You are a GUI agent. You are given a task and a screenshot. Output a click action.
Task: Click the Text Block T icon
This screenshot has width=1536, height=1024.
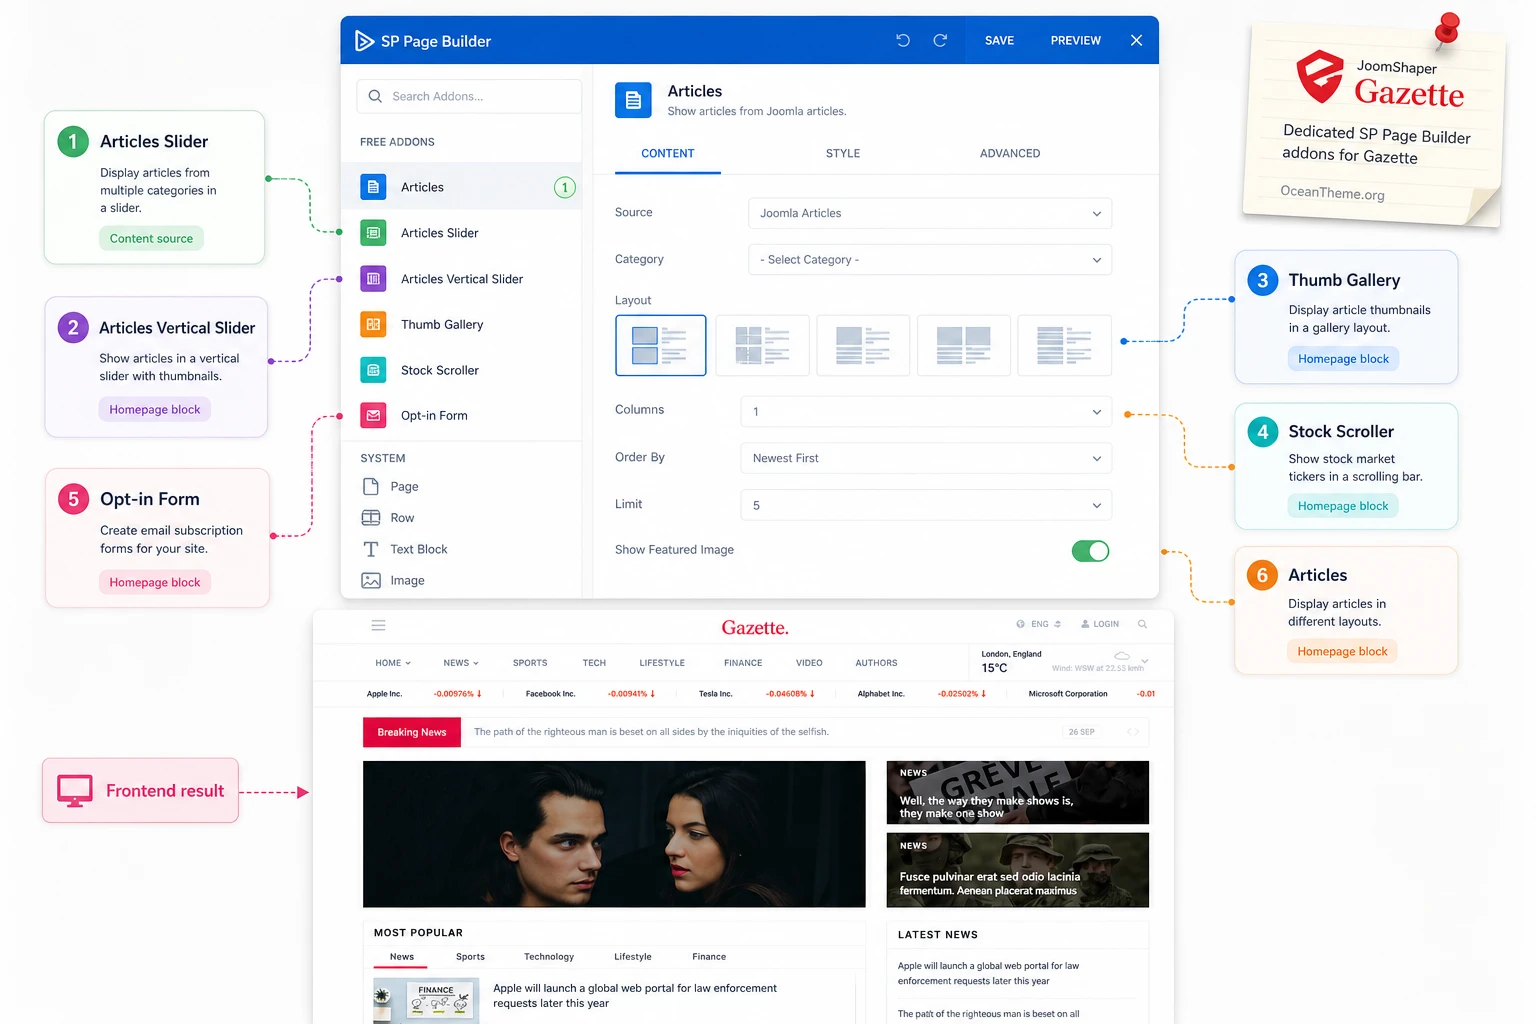tap(371, 549)
